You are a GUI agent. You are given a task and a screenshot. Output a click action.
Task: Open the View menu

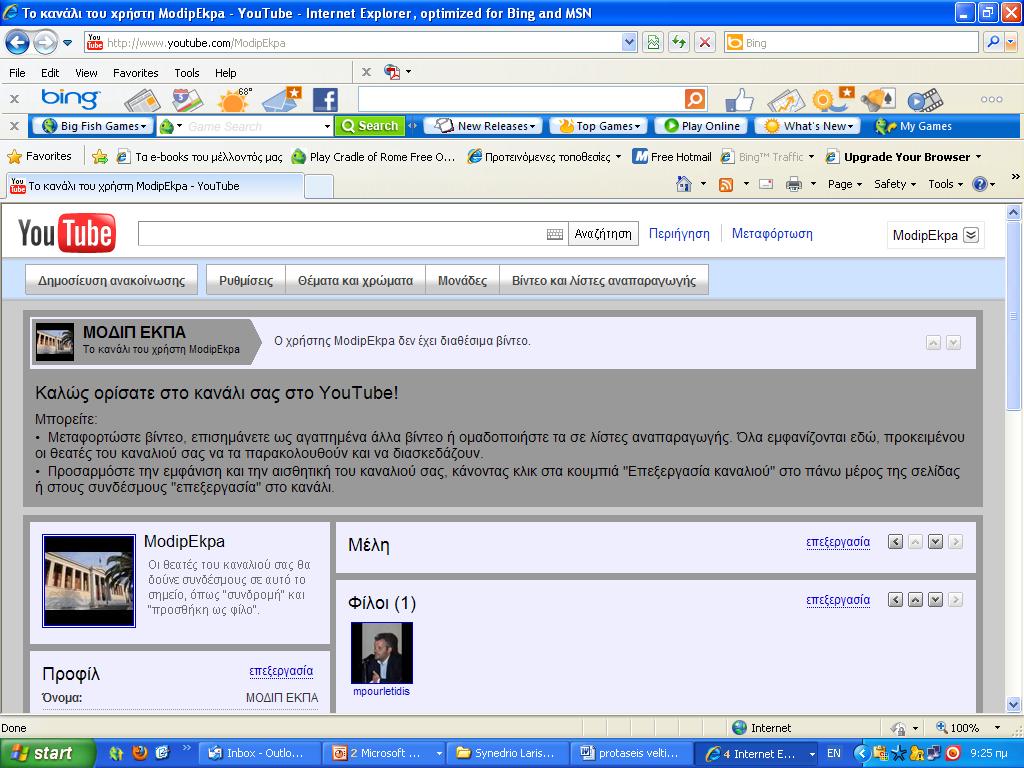86,73
